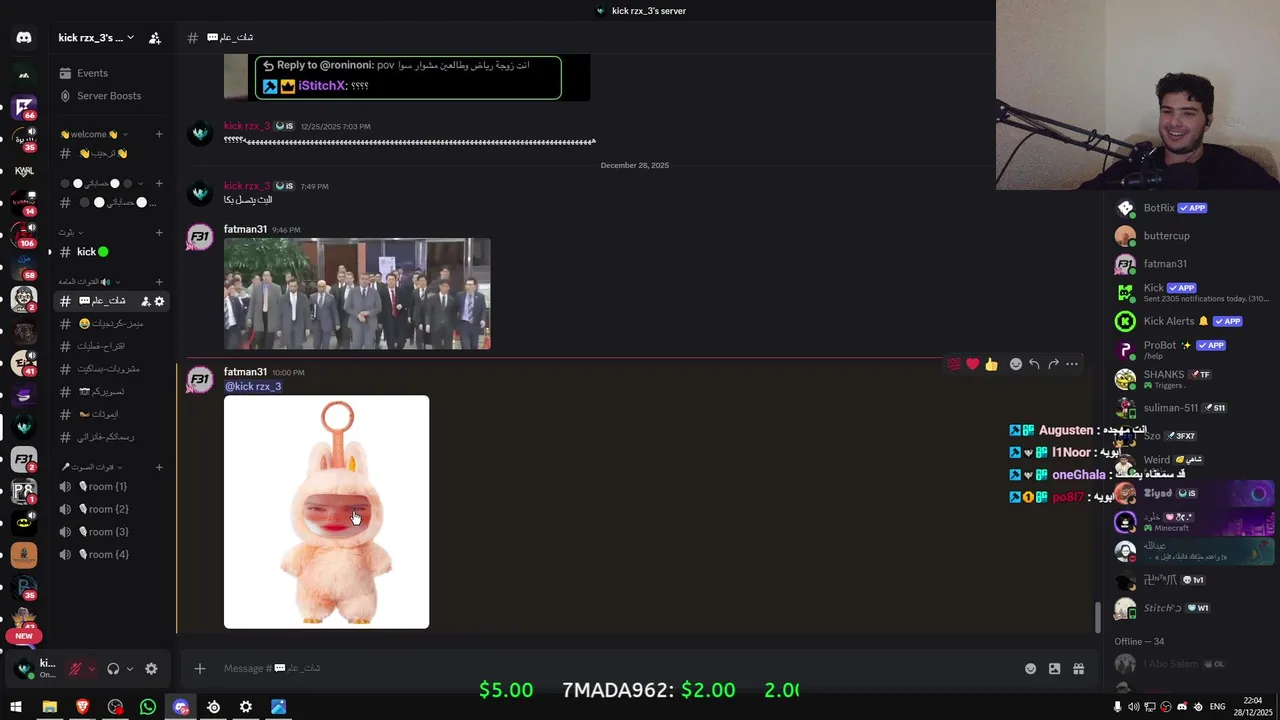Open the تصويركم channel
The width and height of the screenshot is (1280, 720).
(x=111, y=392)
